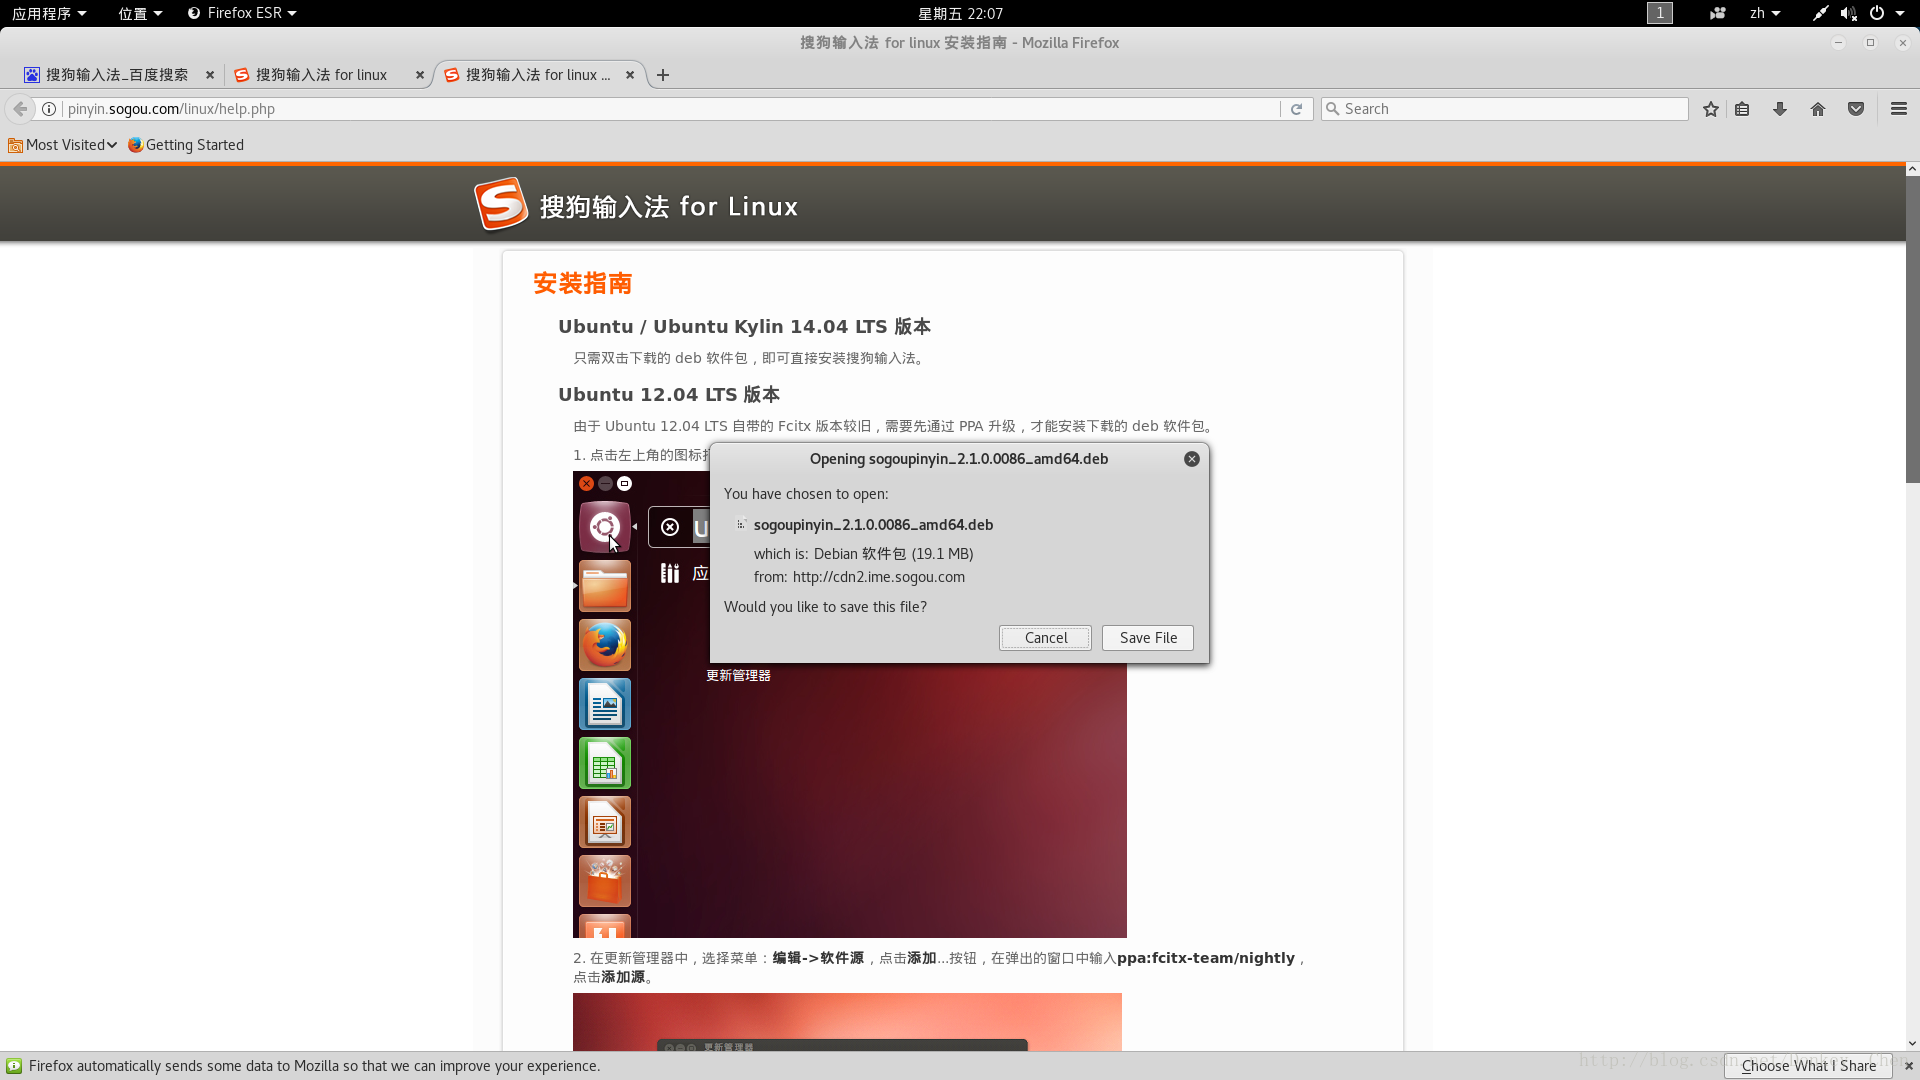Expand the Most Visited bookmarks dropdown
1920x1080 pixels.
point(63,145)
